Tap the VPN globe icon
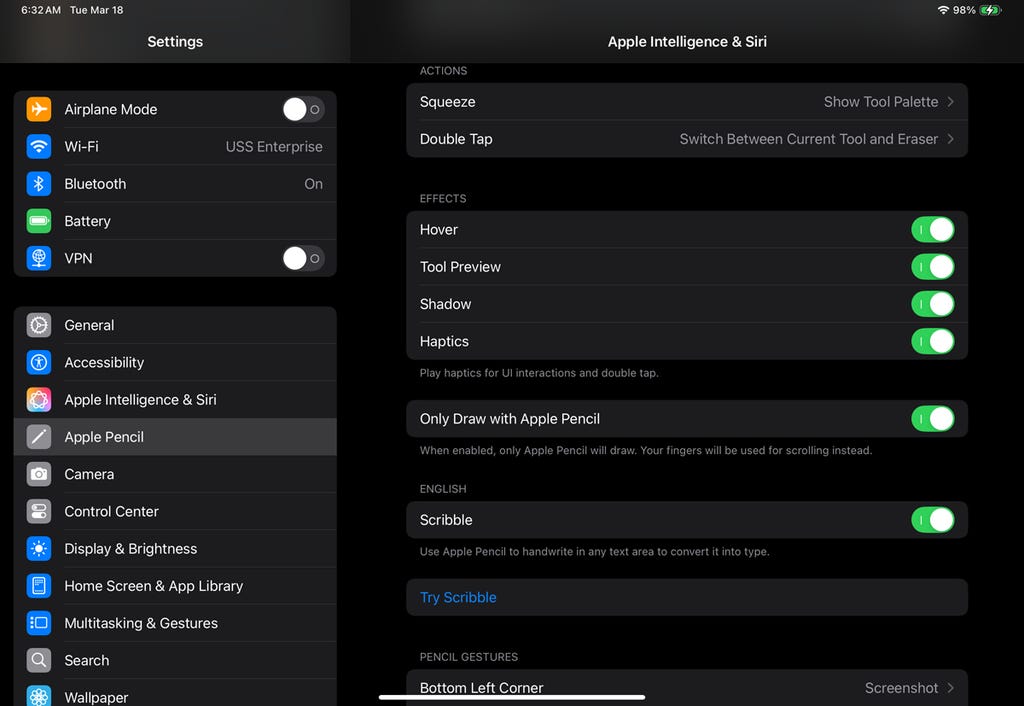The width and height of the screenshot is (1024, 706). (39, 258)
